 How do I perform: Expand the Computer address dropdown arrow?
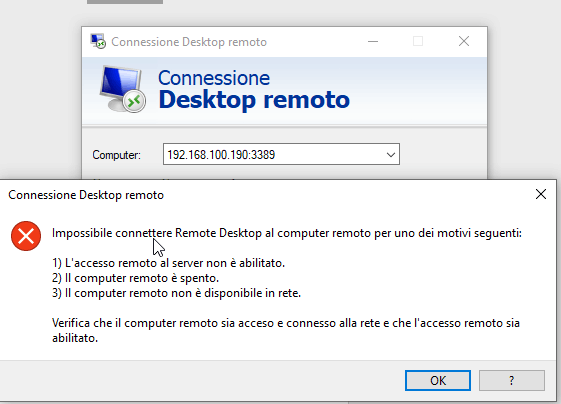(x=391, y=155)
